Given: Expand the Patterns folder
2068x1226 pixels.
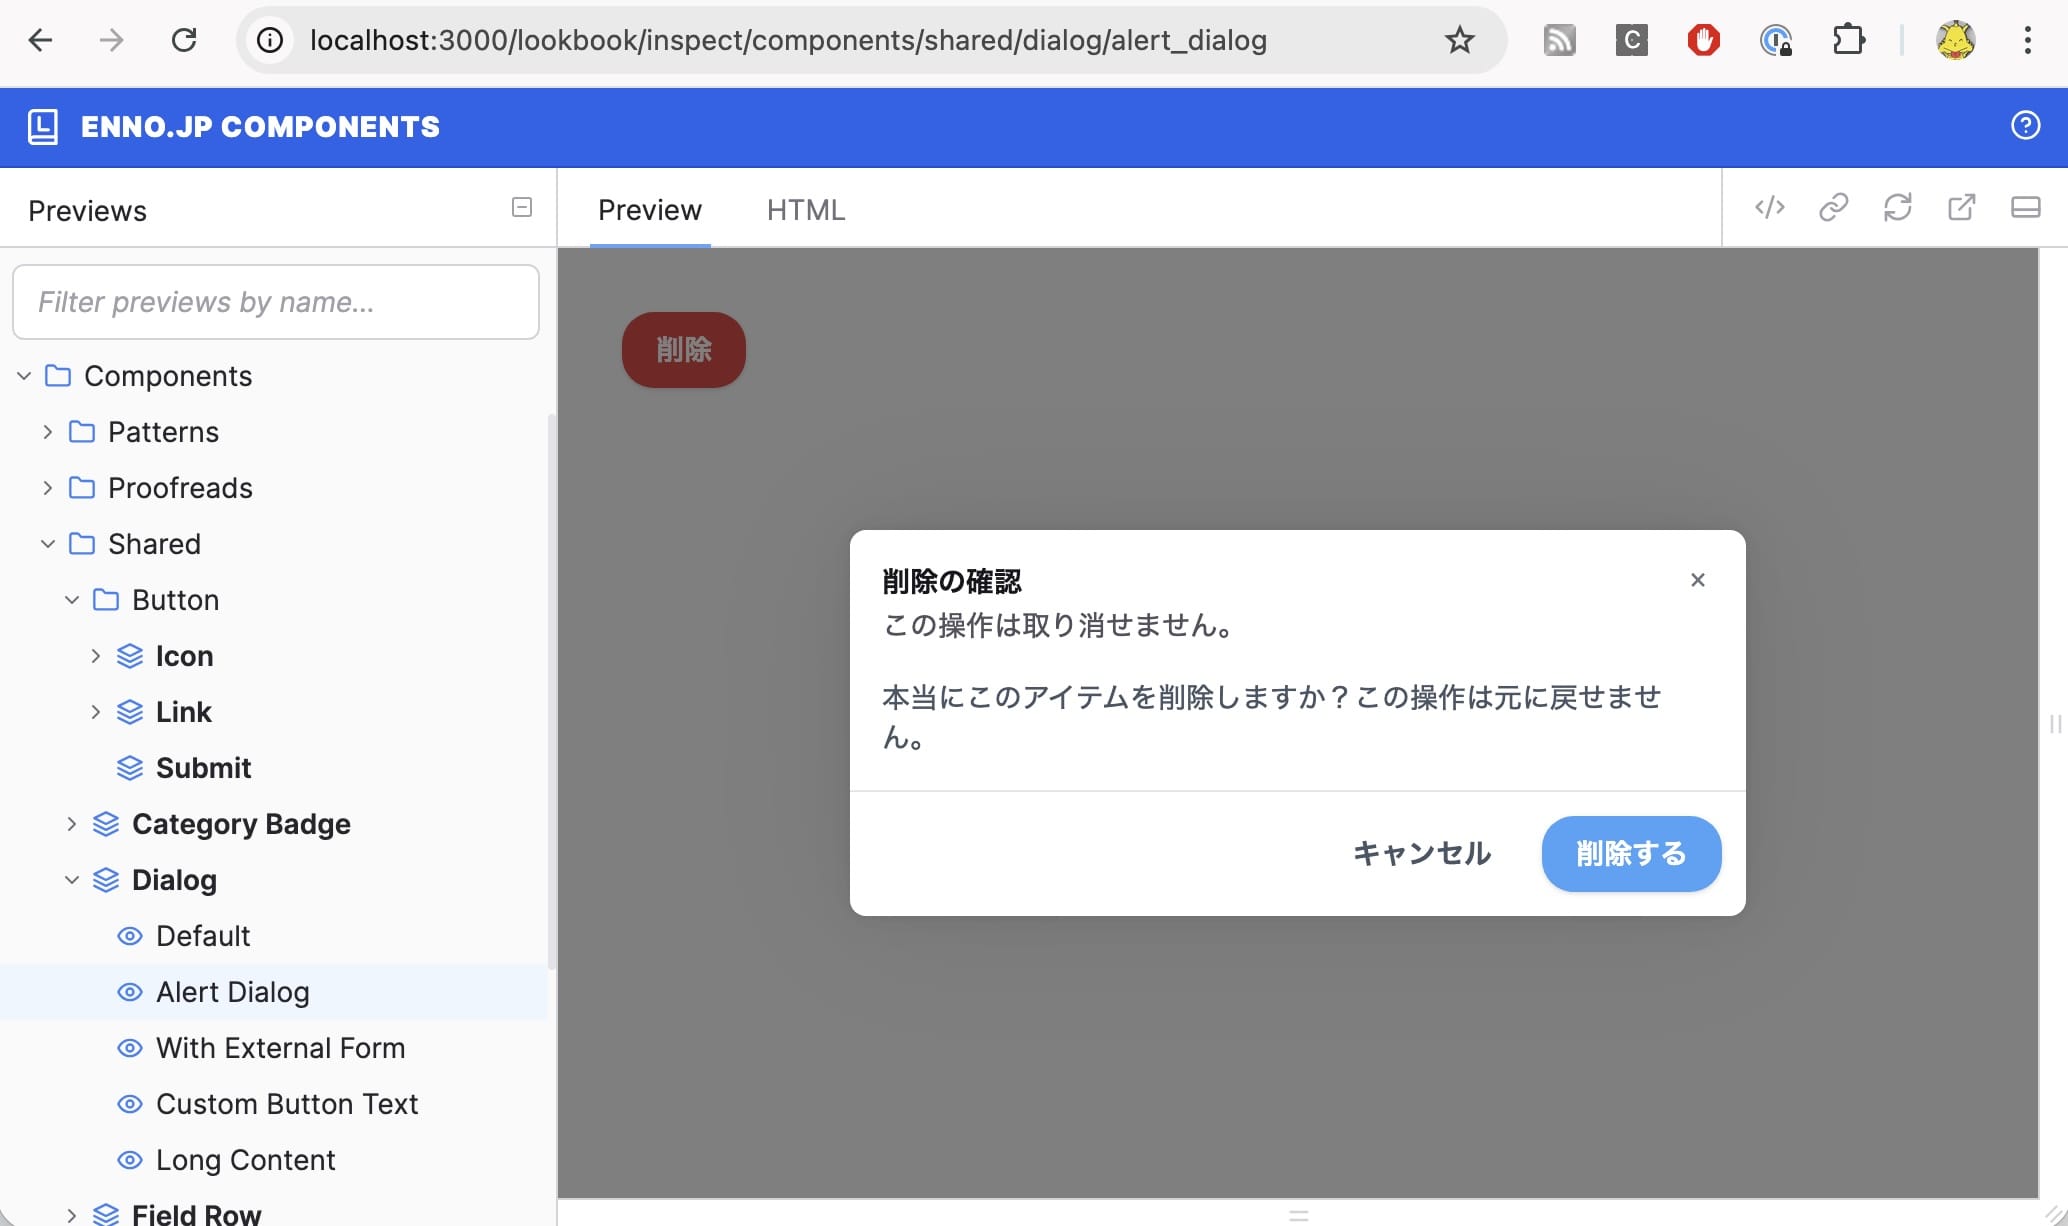Looking at the screenshot, I should [47, 432].
